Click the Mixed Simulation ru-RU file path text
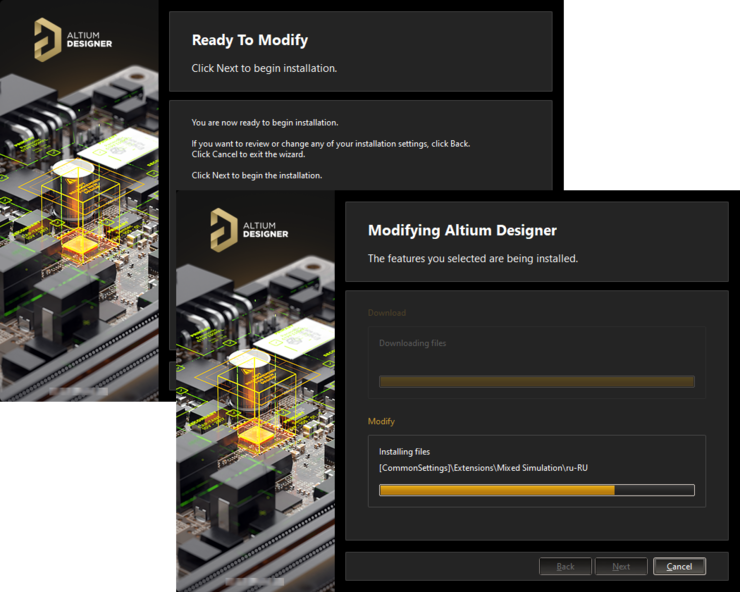 483,468
